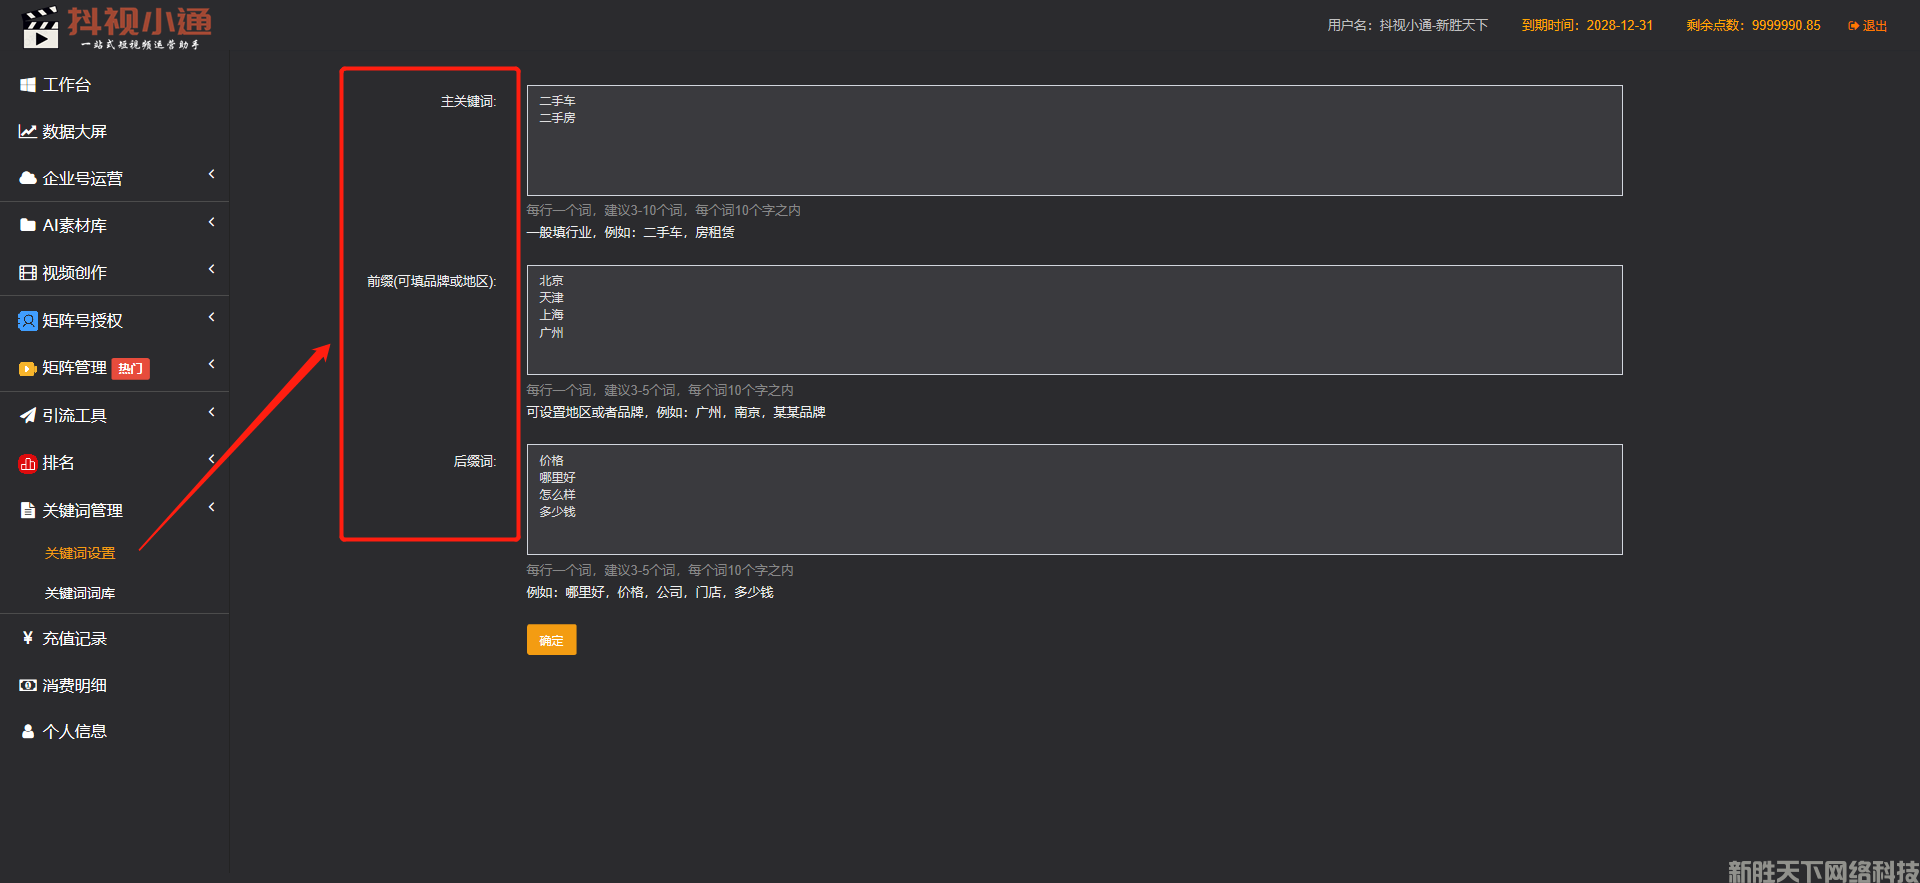Click the 引流工具 paper plane icon
The width and height of the screenshot is (1920, 883).
(x=28, y=416)
